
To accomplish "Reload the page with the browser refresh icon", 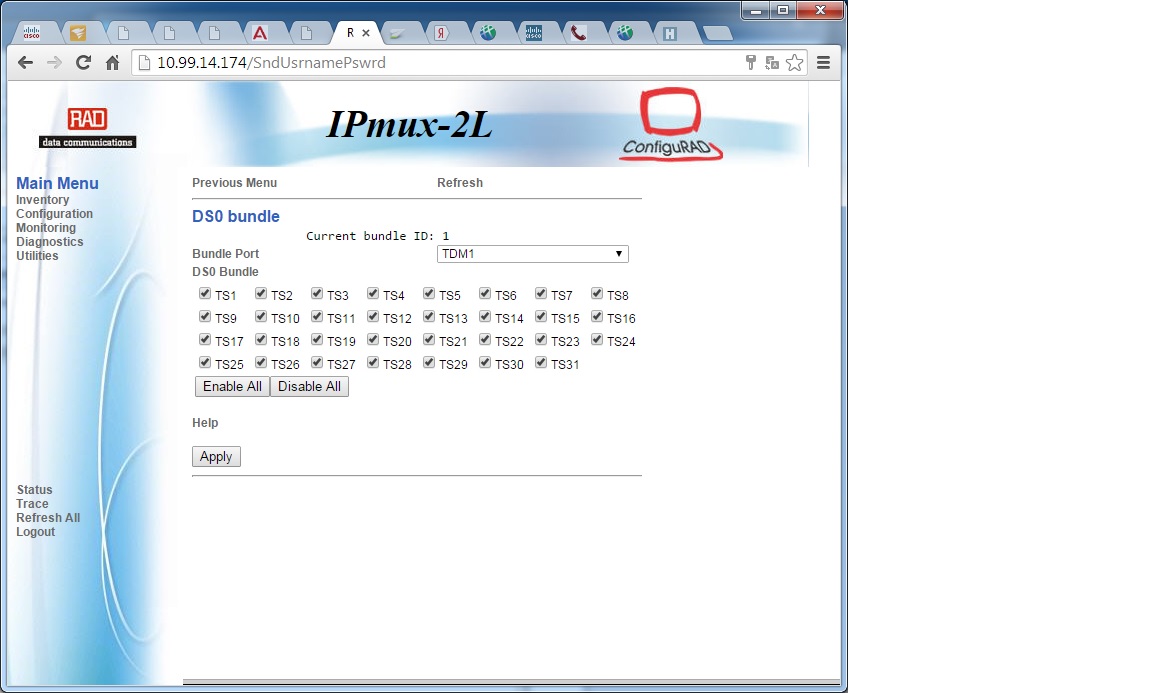I will (83, 62).
